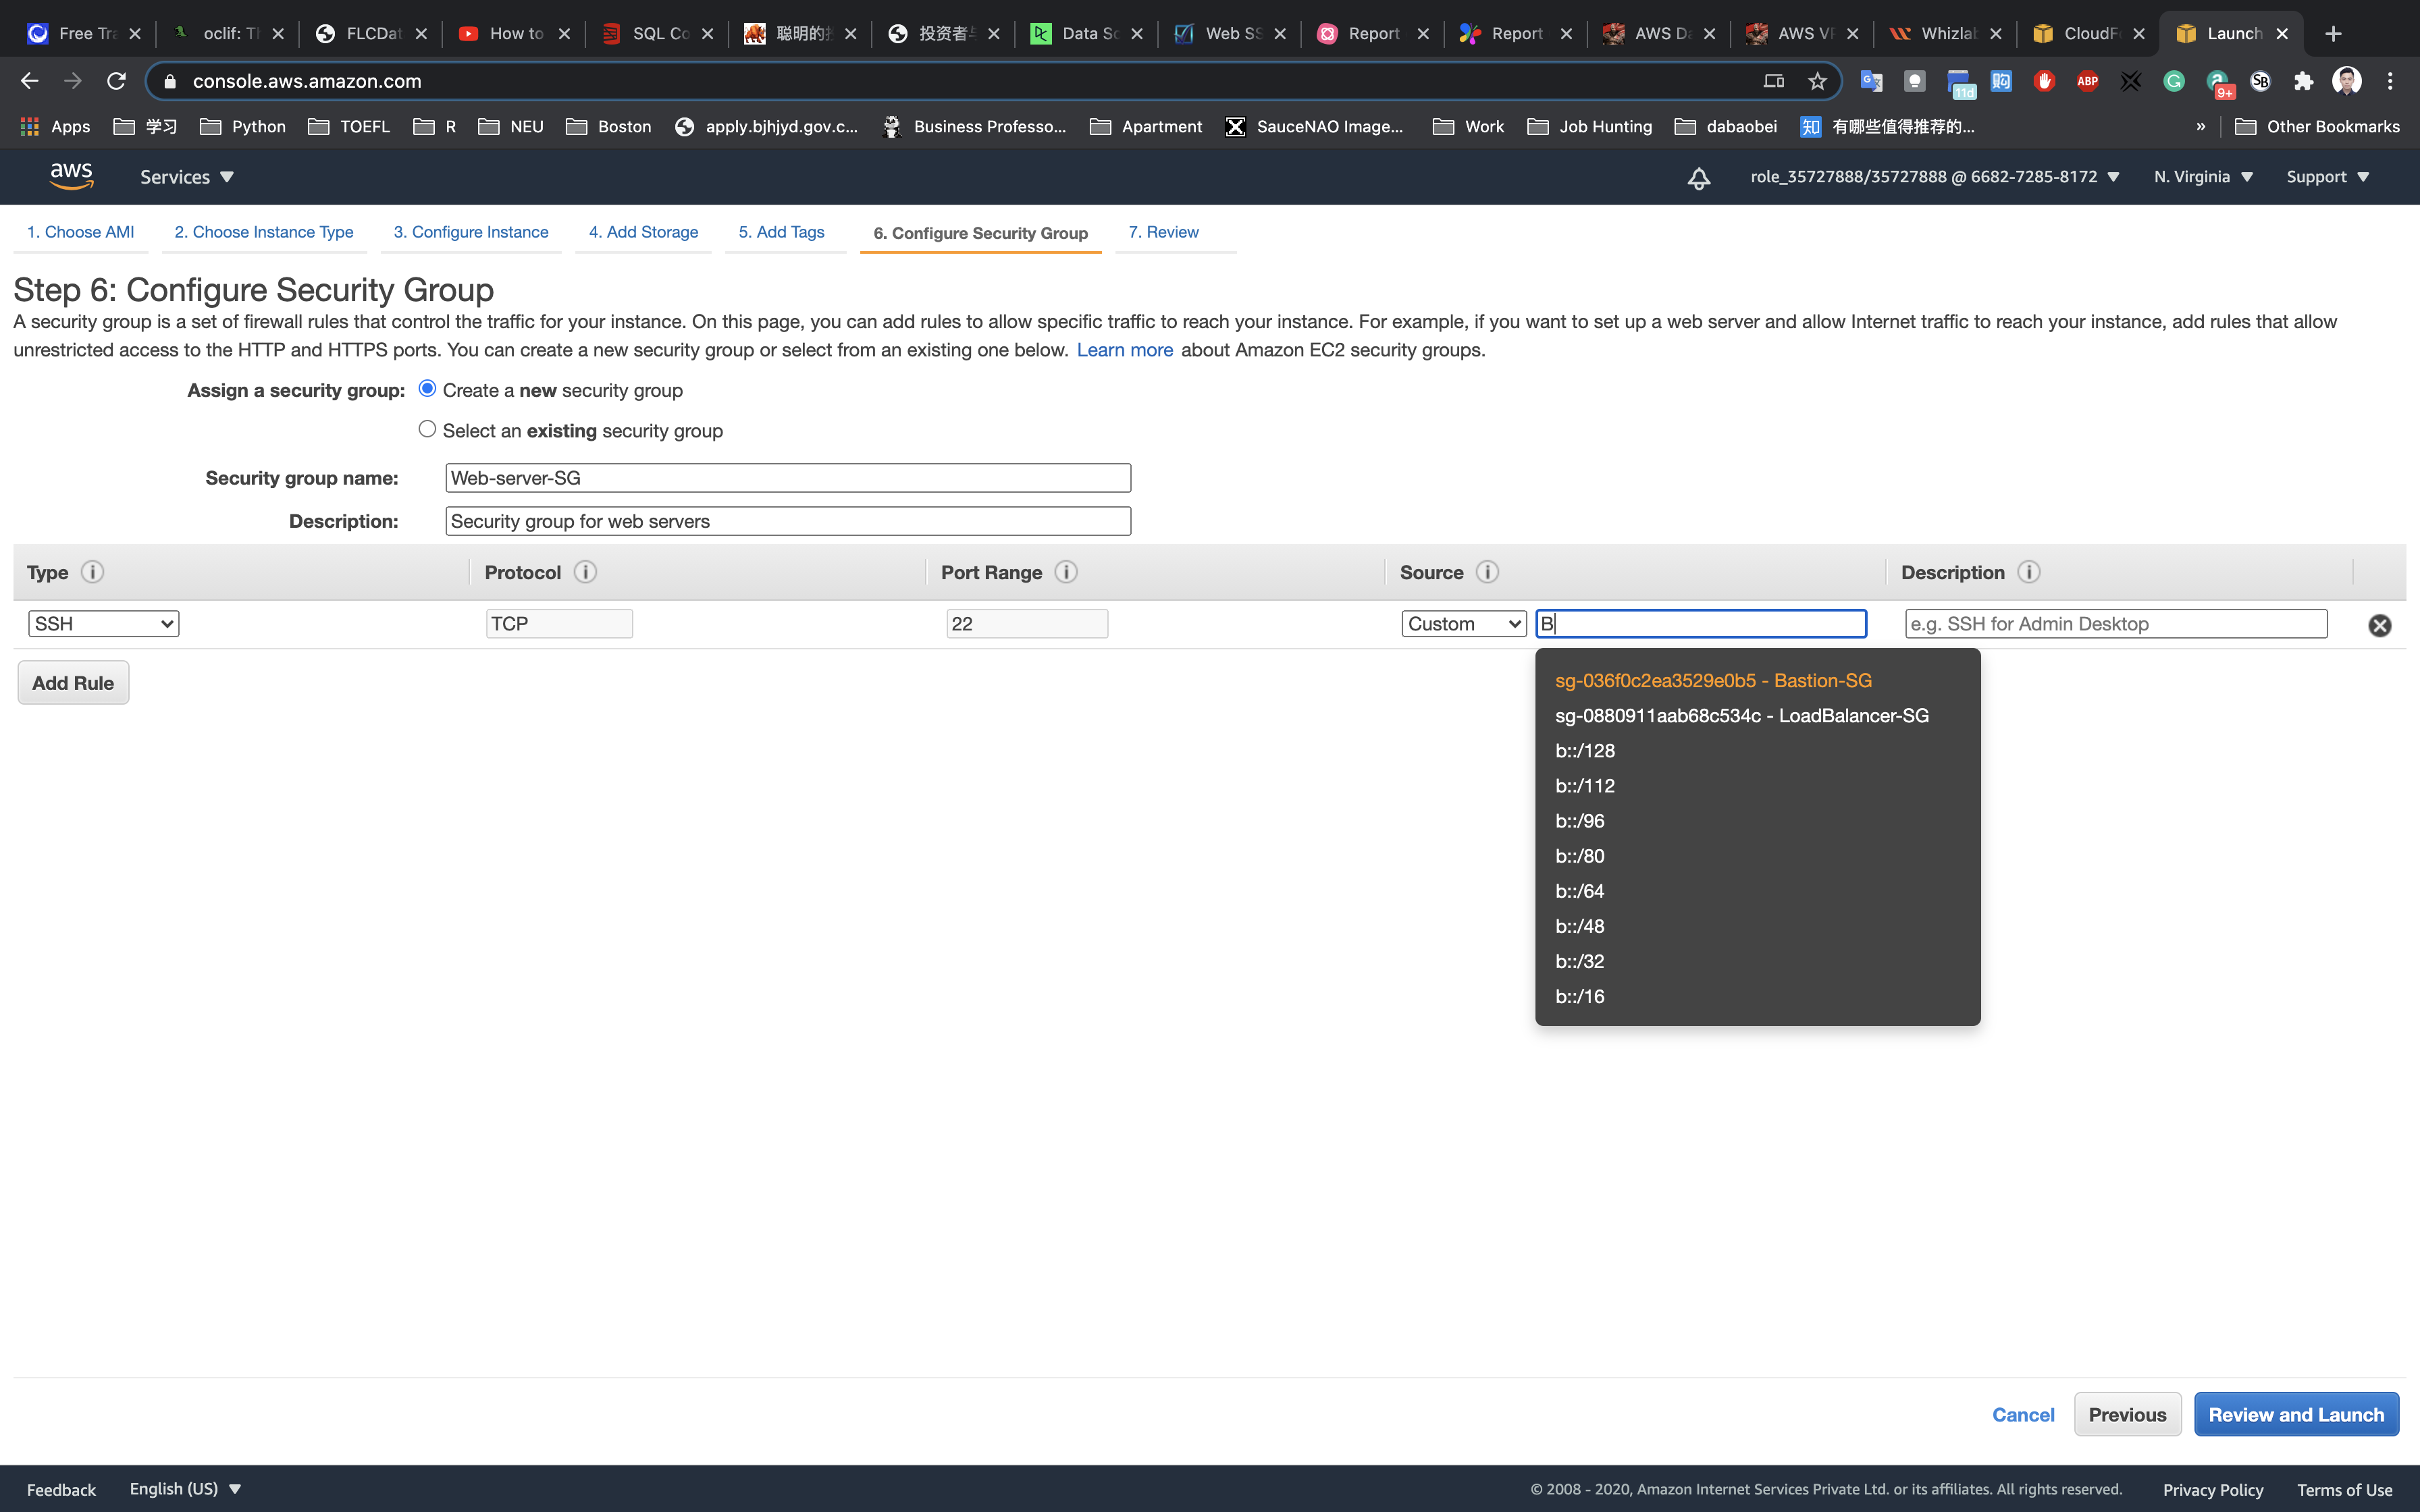Go to the 7. Review step tab
Image resolution: width=2420 pixels, height=1512 pixels.
coord(1163,232)
